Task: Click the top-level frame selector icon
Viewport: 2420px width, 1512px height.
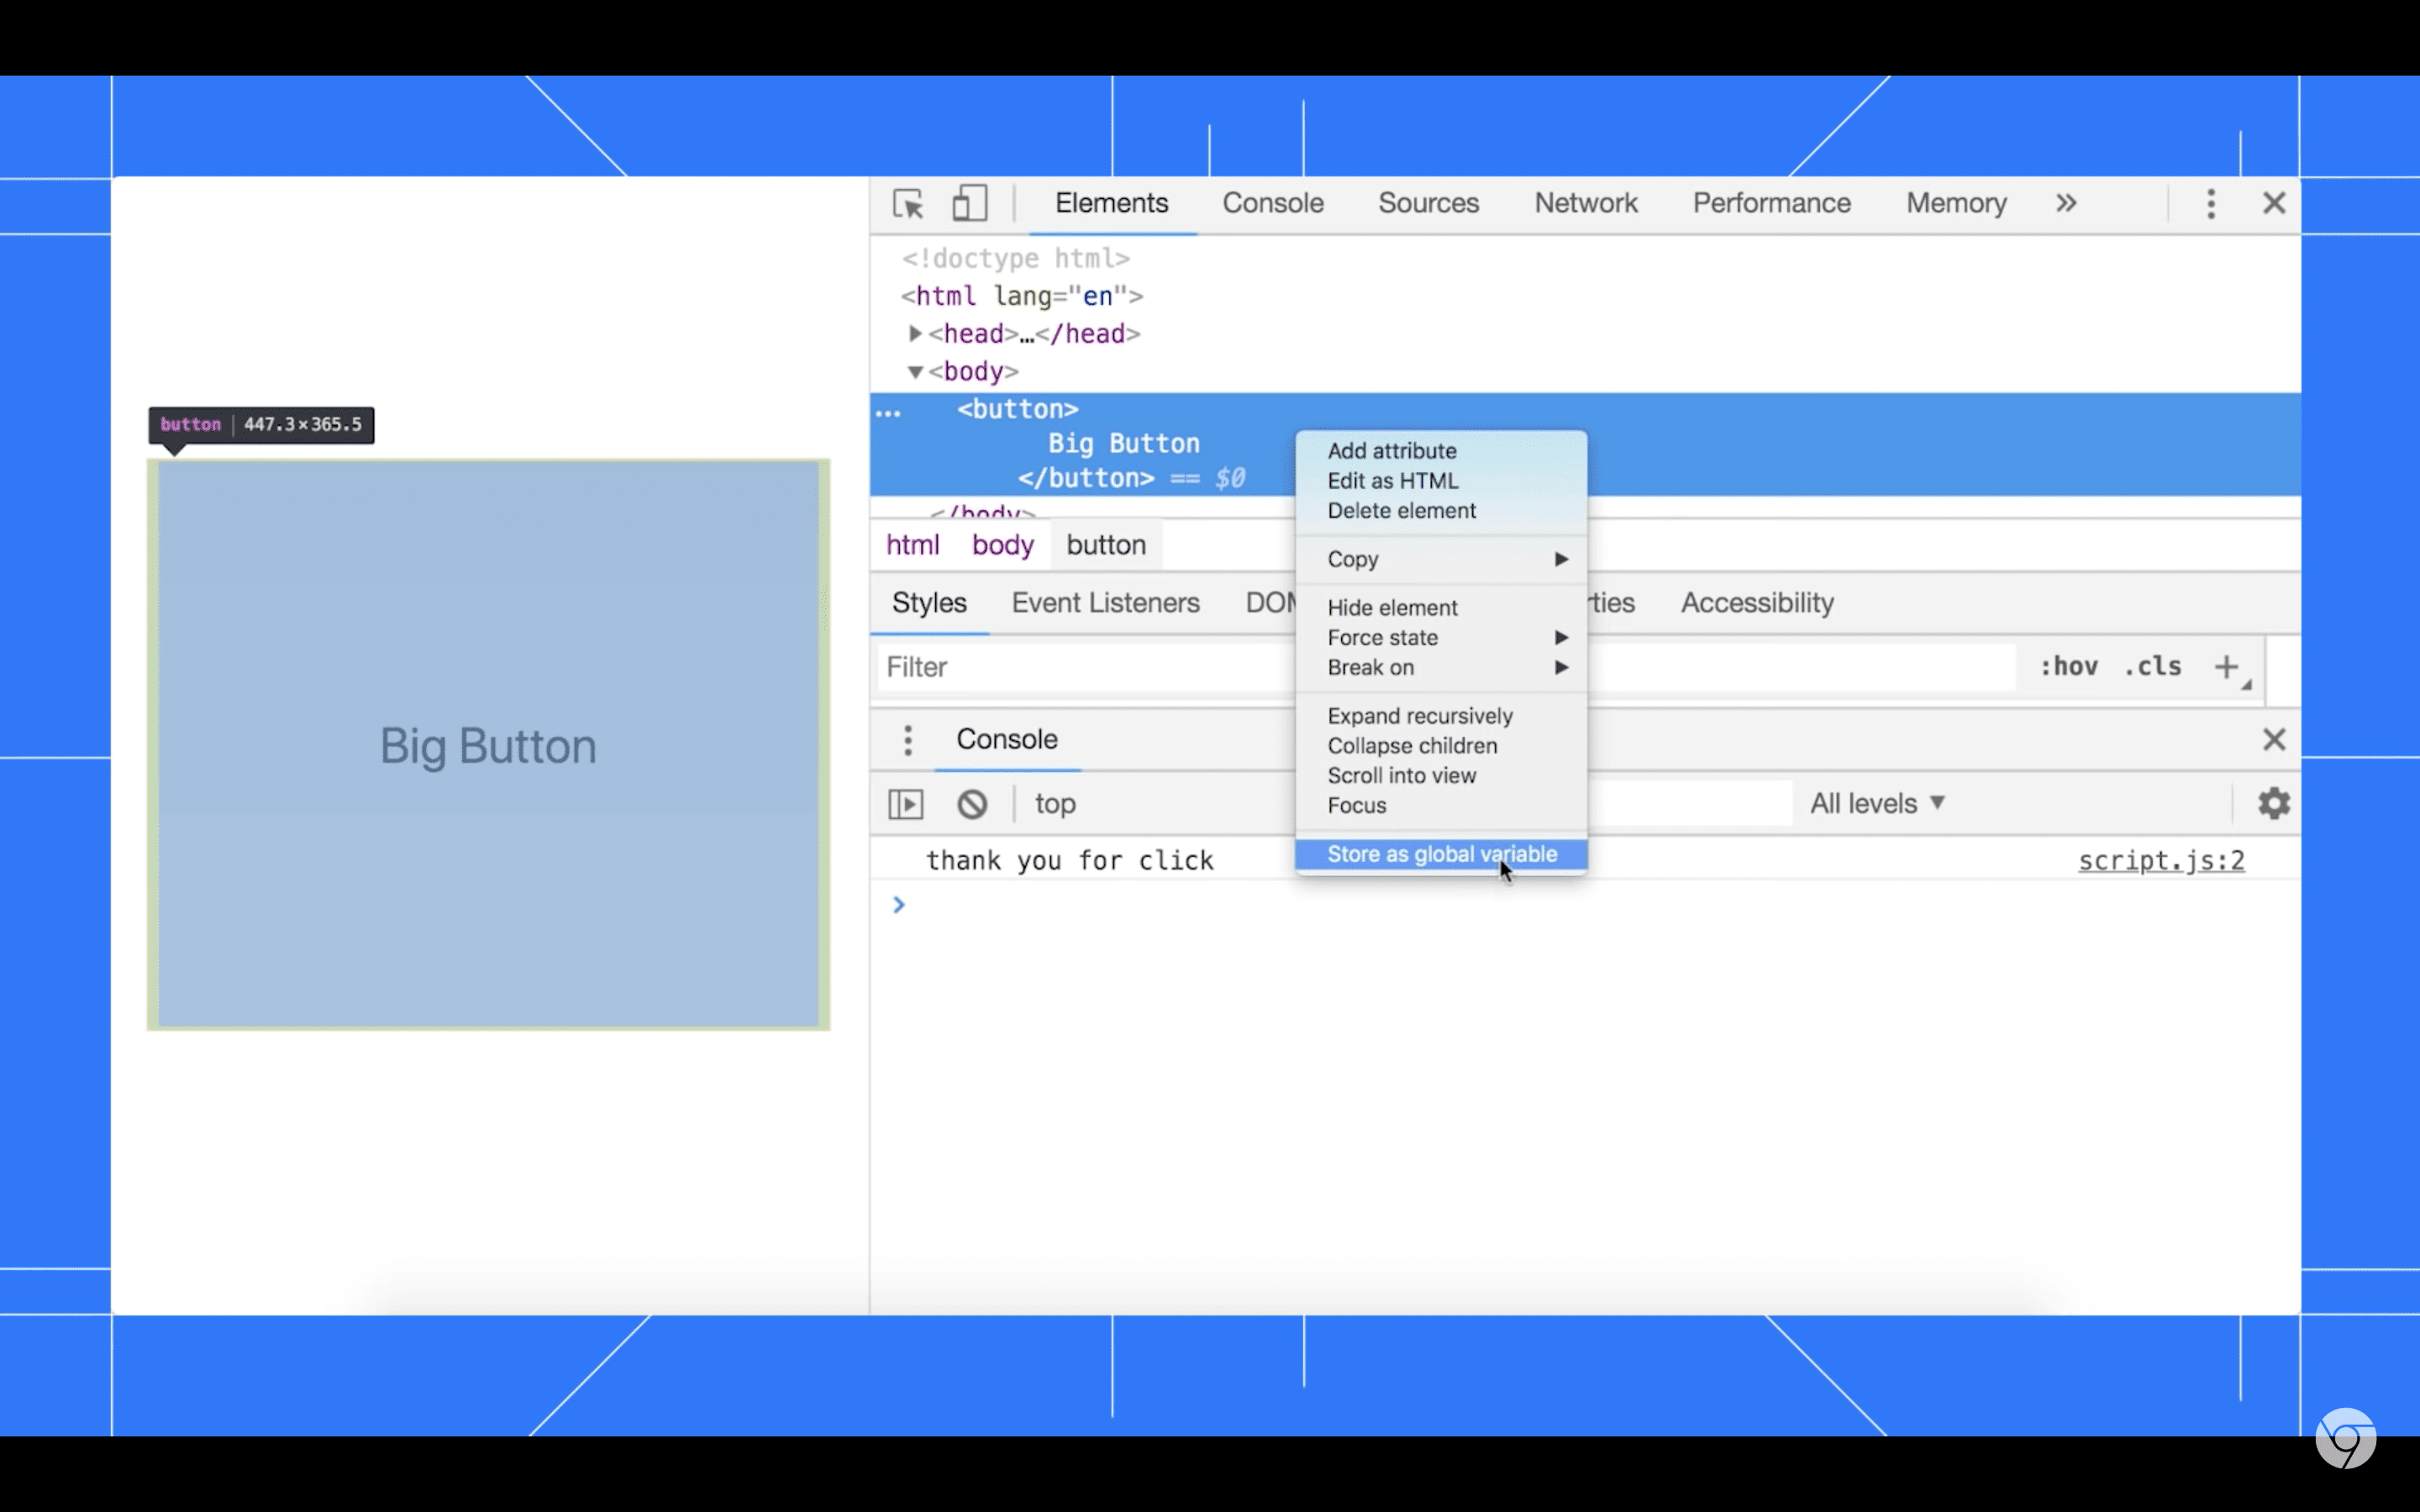Action: 1054,803
